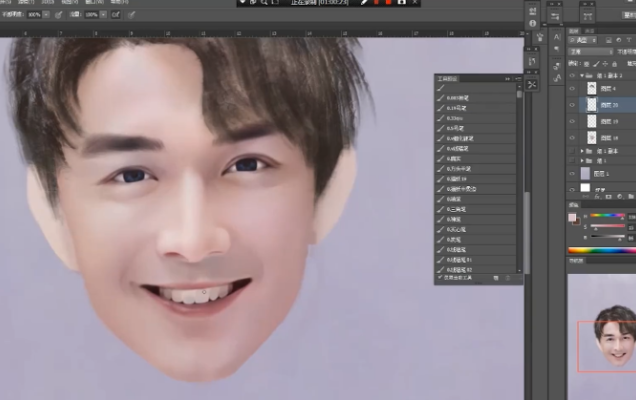Open the layer filter type dropdown
Screen dimensions: 636x400
point(584,40)
